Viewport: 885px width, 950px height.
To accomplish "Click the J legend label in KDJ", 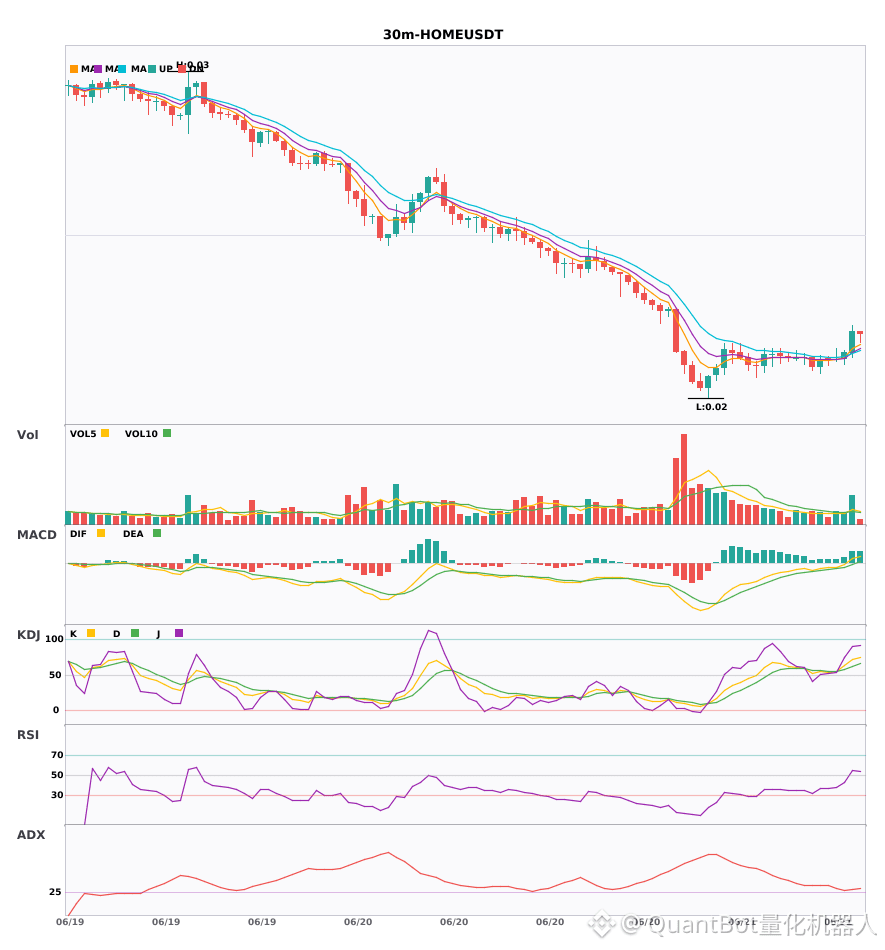I will pos(159,634).
